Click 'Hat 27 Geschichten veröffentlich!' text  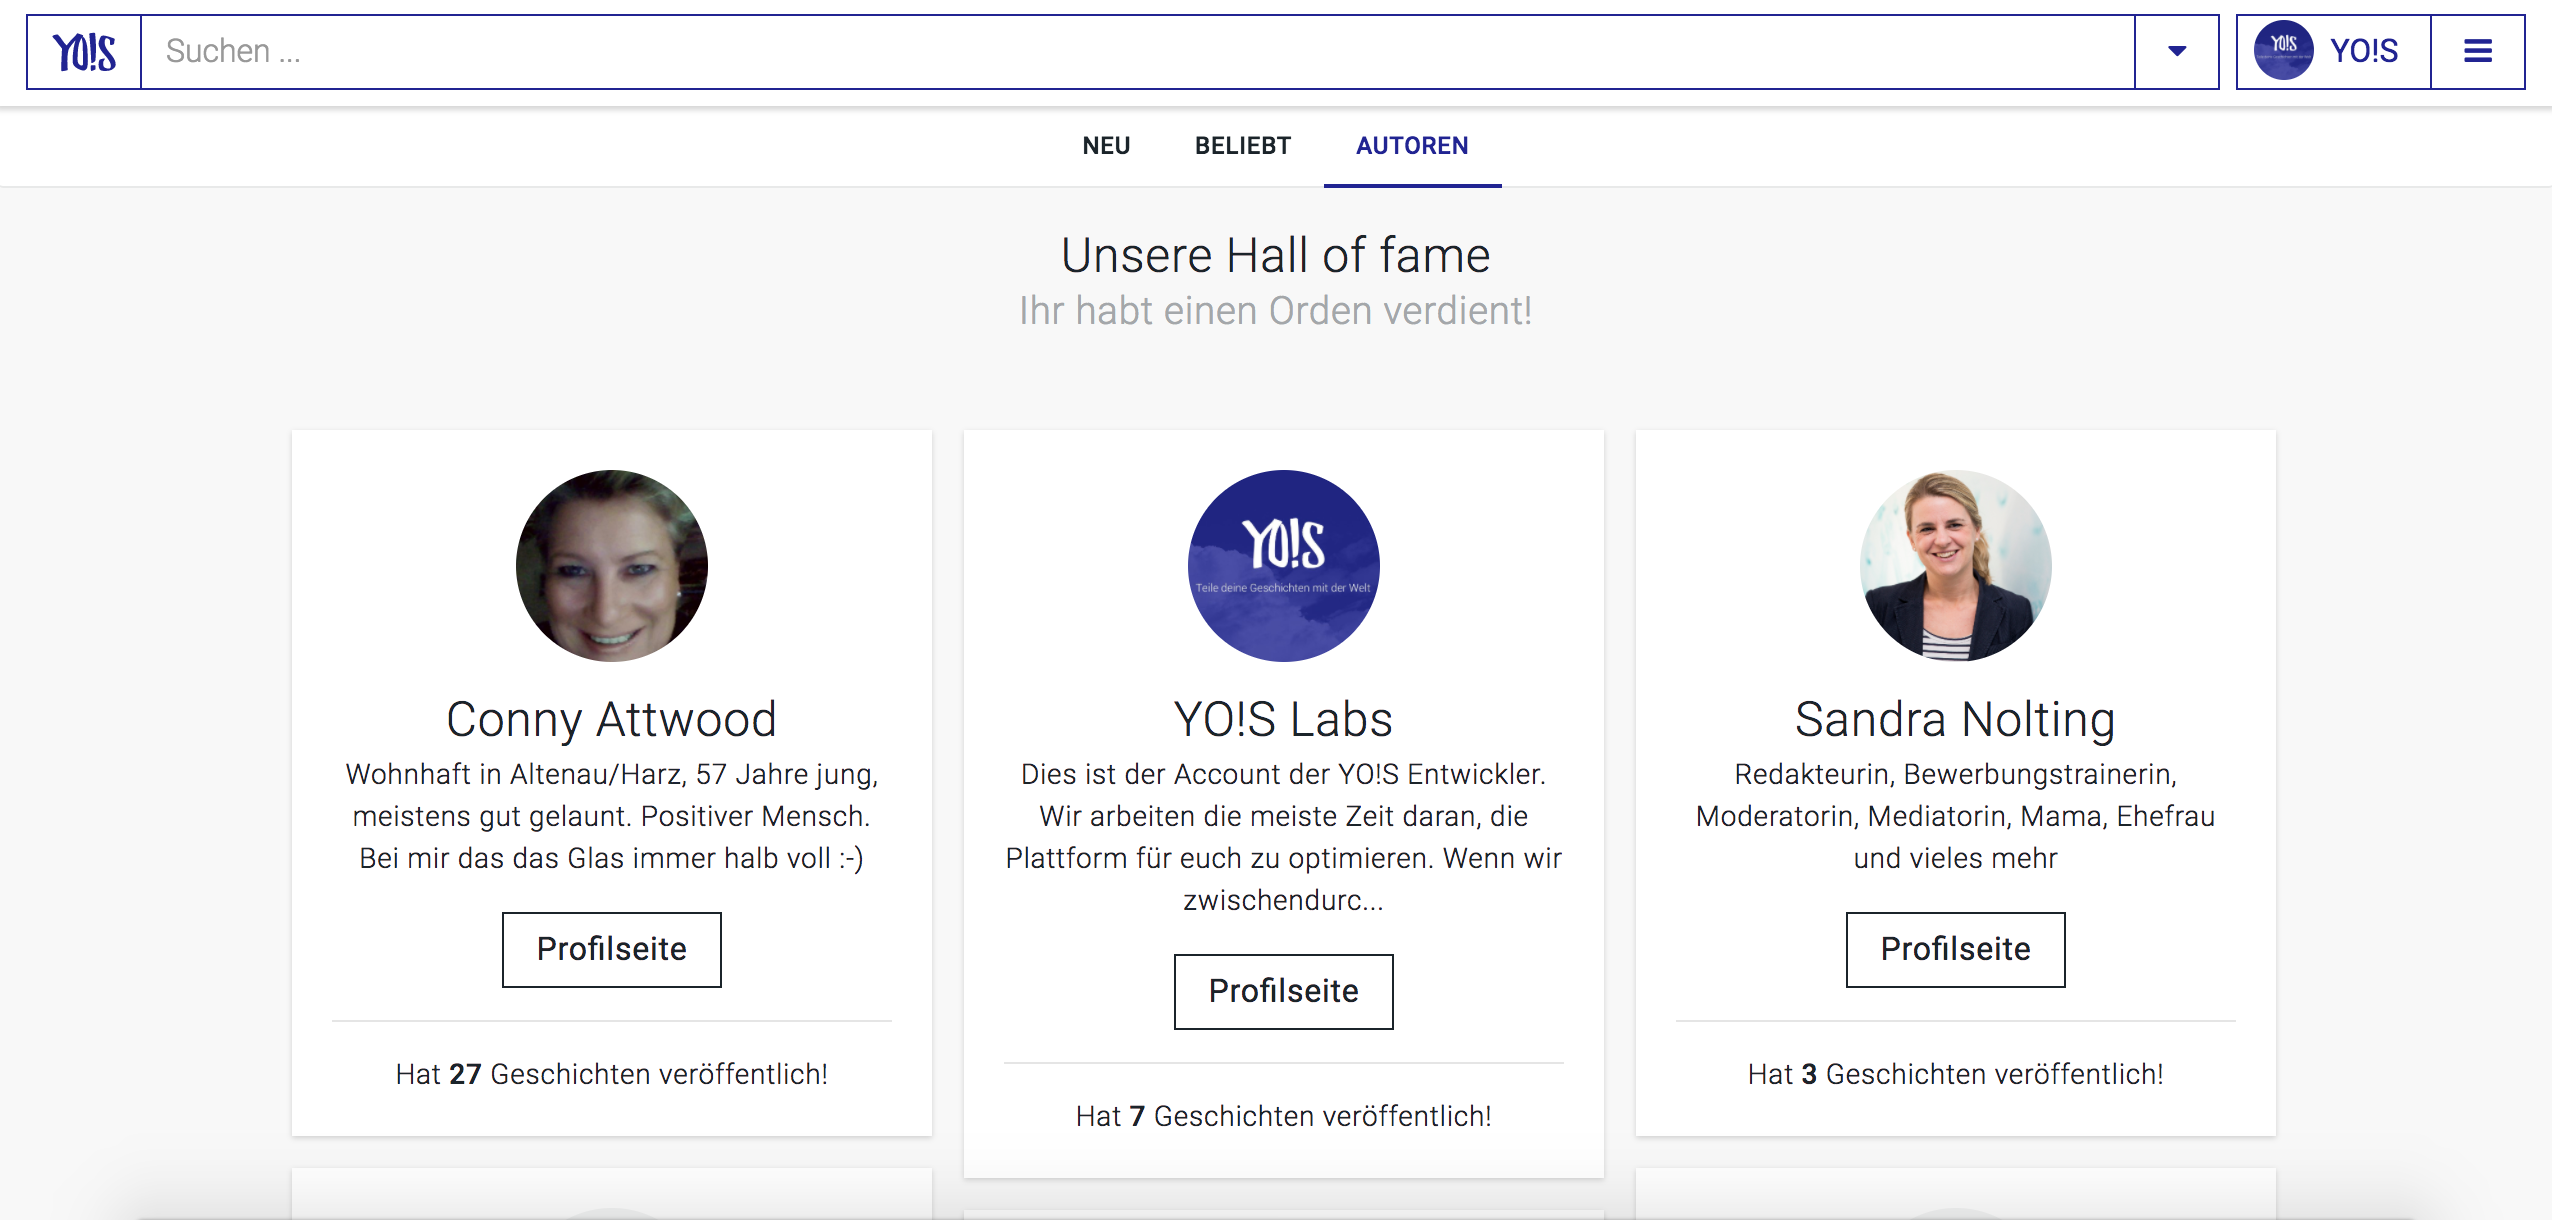pos(612,1074)
